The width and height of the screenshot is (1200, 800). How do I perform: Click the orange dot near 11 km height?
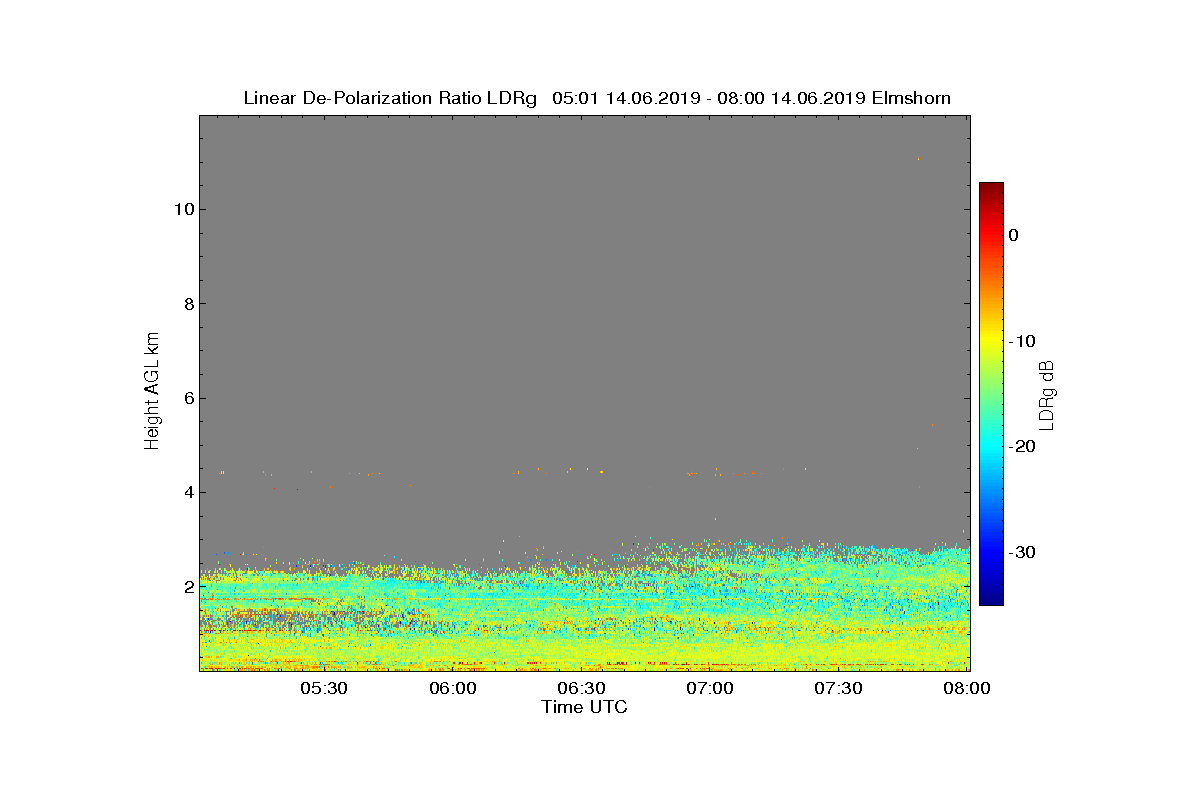pos(918,158)
